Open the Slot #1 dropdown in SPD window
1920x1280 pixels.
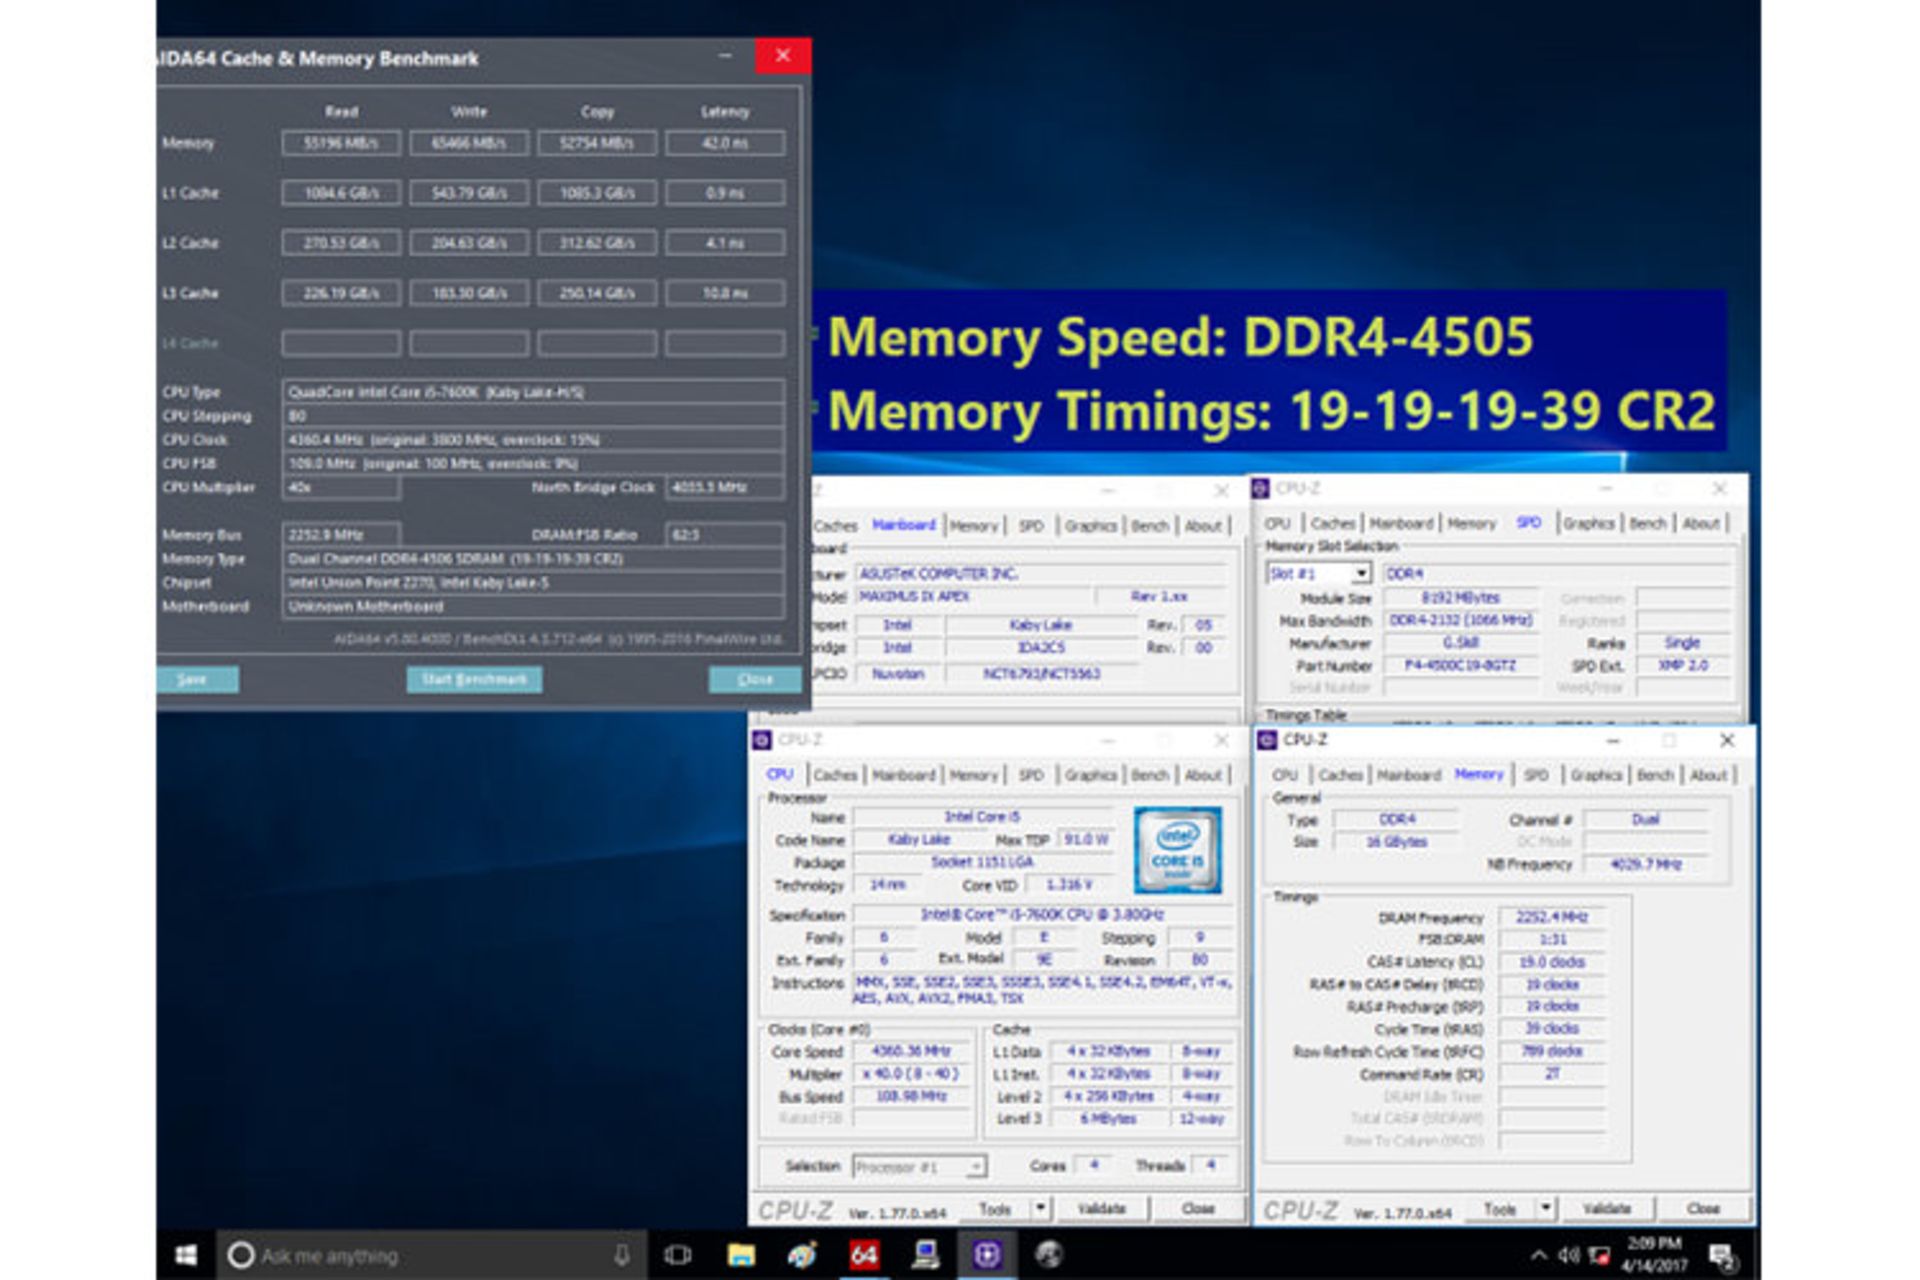(x=1361, y=573)
